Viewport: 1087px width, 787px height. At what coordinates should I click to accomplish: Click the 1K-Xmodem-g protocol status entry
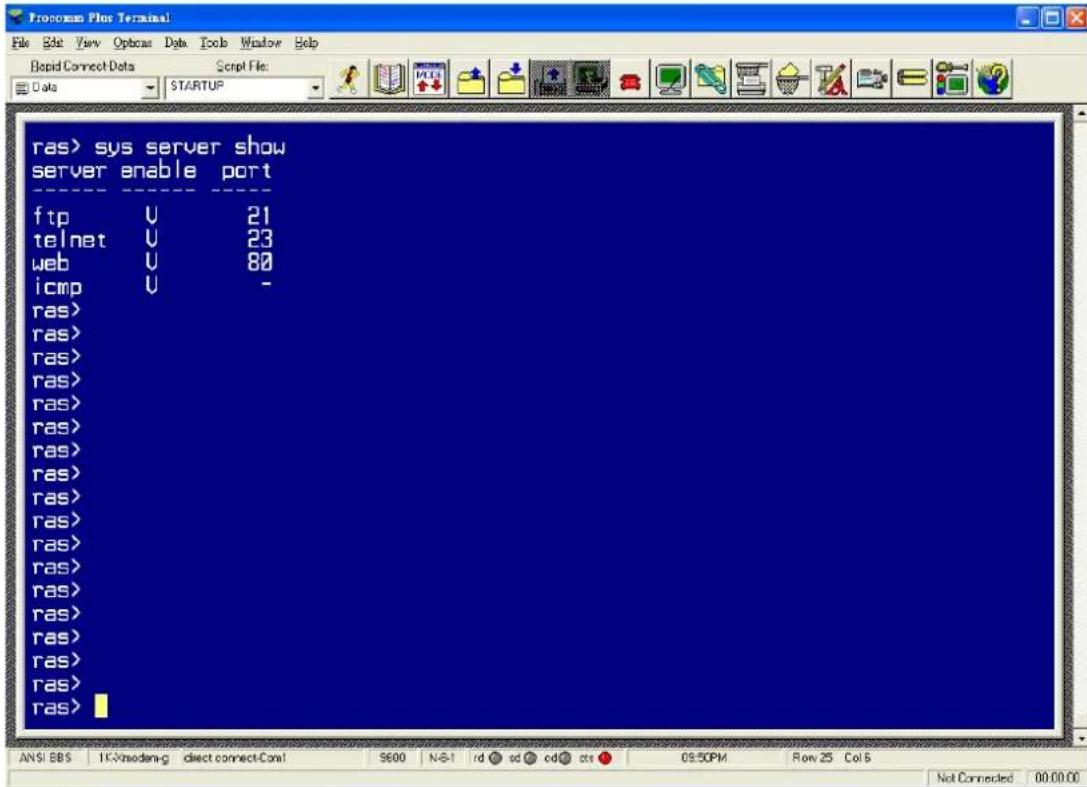[133, 758]
